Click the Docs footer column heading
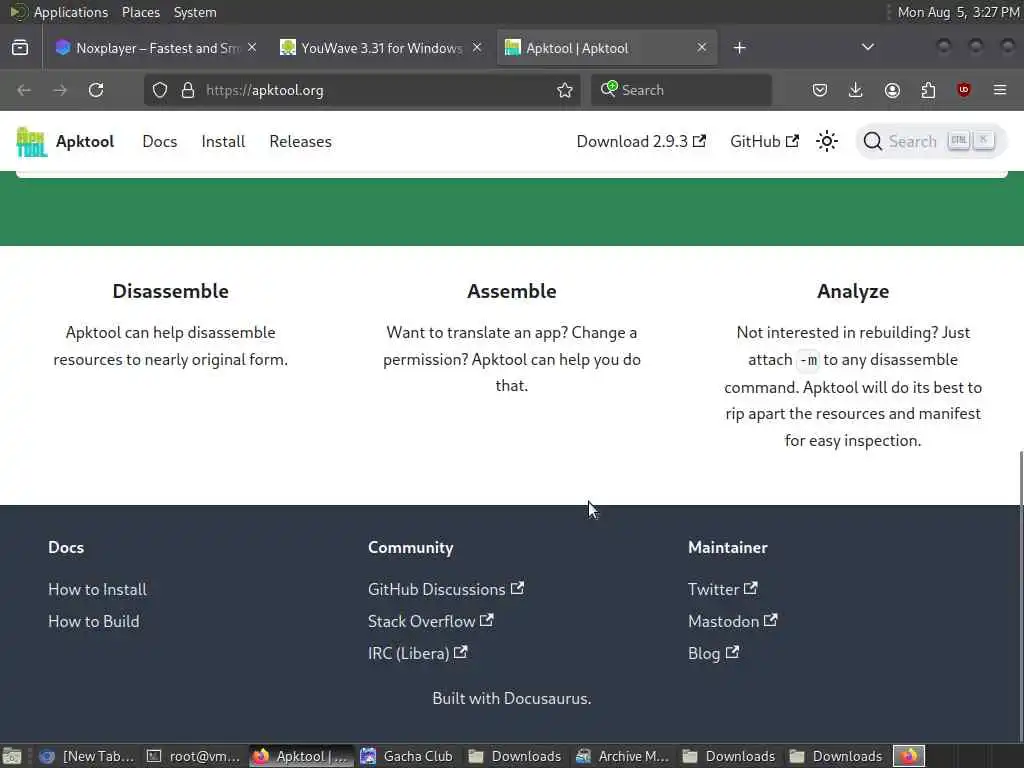1024x768 pixels. [66, 547]
